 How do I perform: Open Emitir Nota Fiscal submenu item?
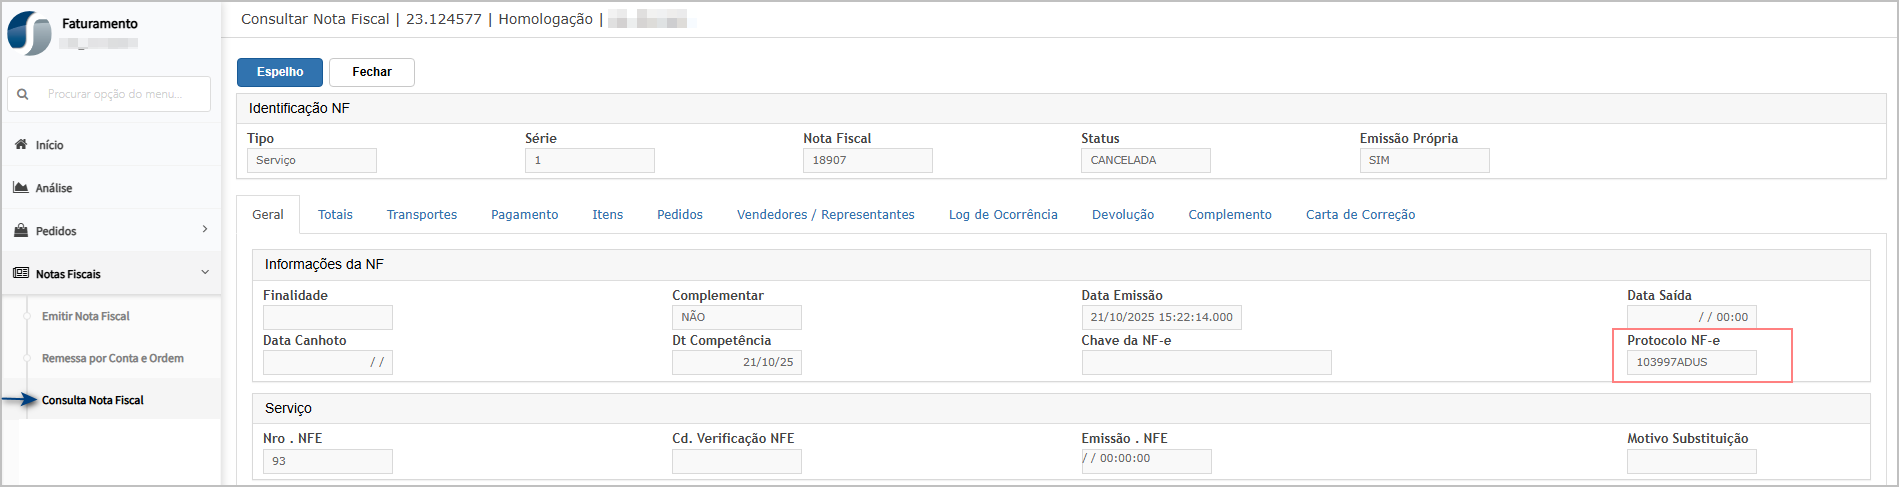tap(86, 316)
